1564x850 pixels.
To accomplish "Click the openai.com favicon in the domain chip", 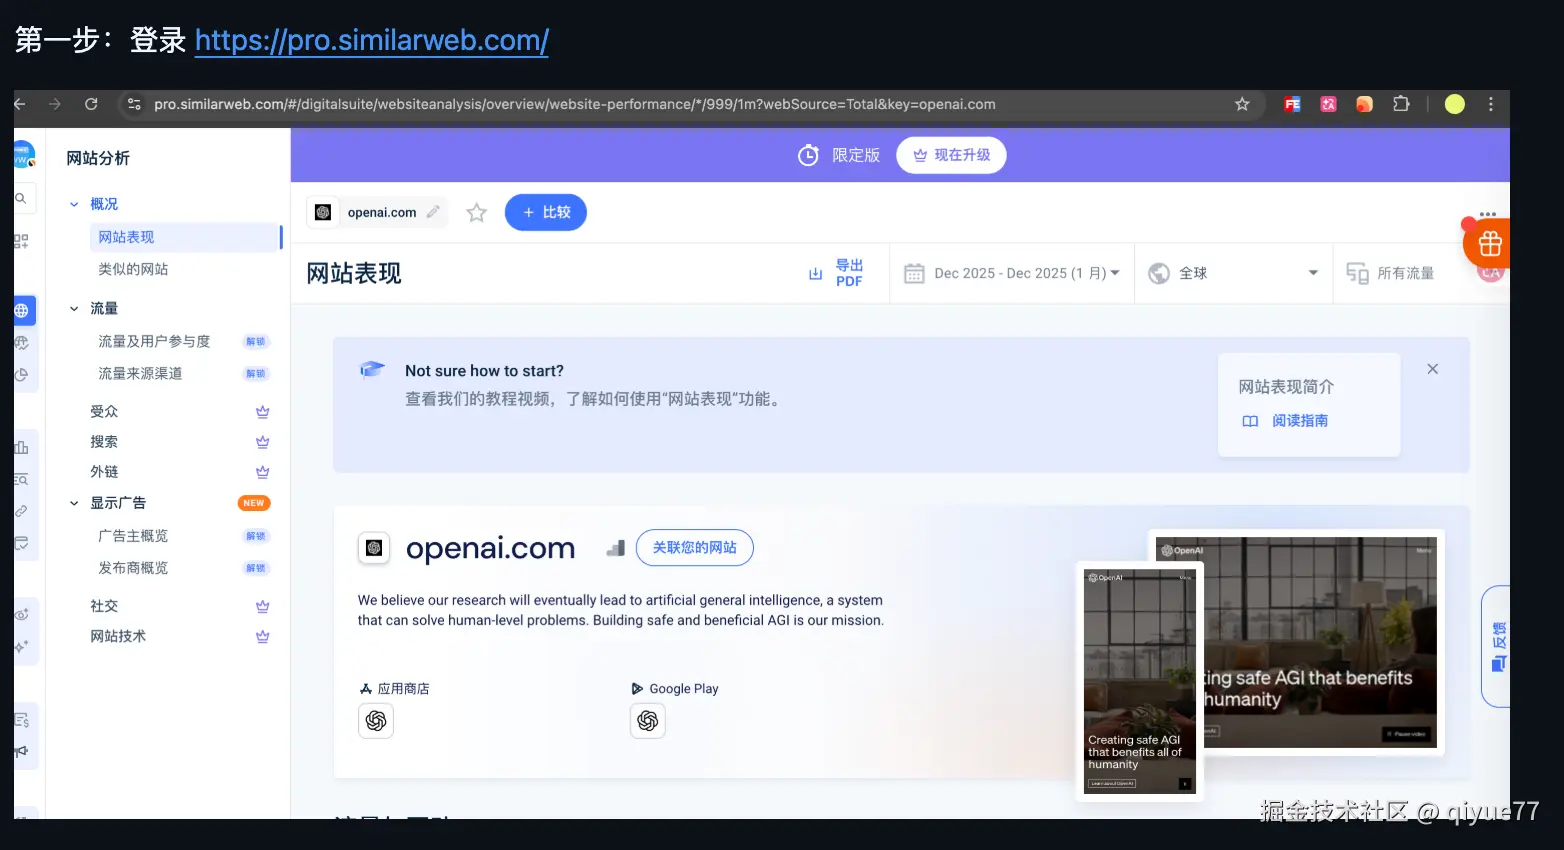I will click(x=323, y=212).
